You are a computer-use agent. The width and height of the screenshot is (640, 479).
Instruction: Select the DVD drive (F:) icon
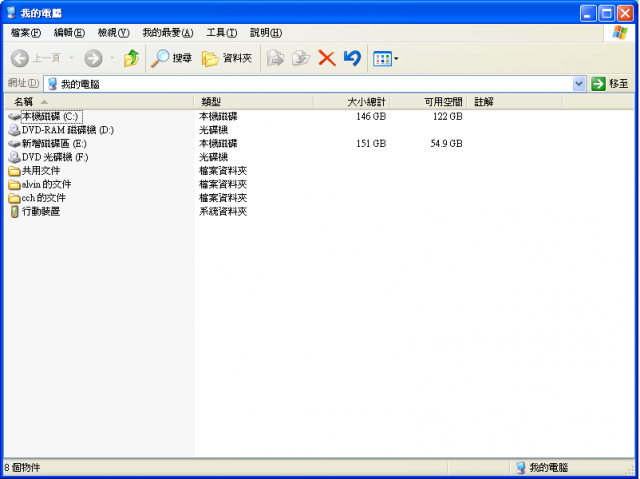(14, 157)
